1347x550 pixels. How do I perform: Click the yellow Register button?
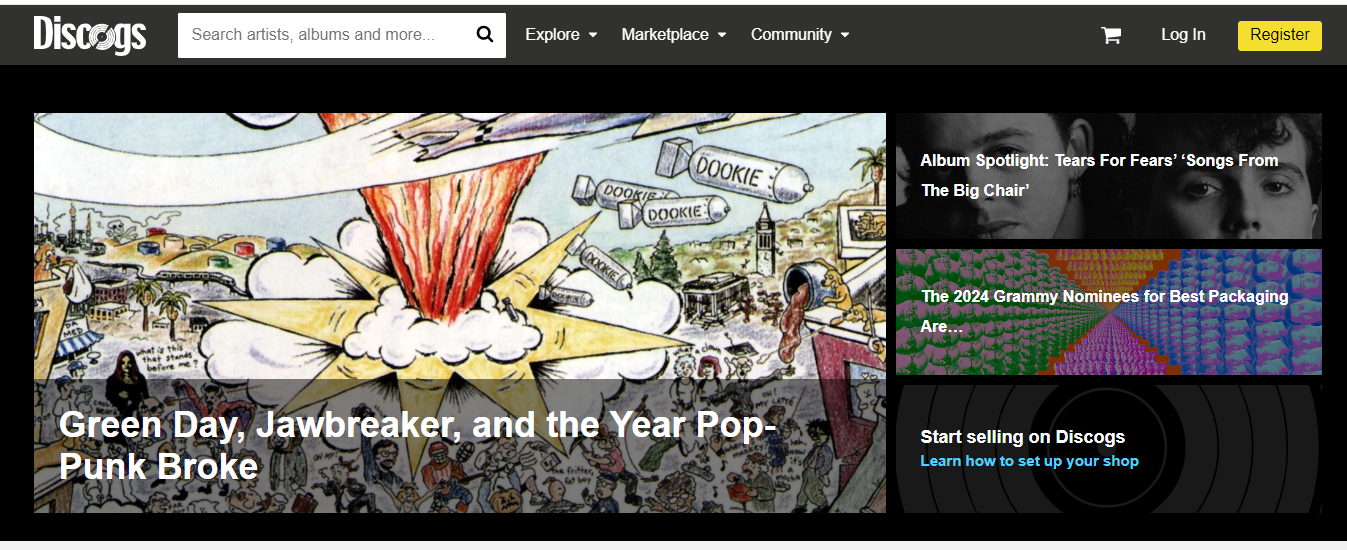coord(1279,35)
